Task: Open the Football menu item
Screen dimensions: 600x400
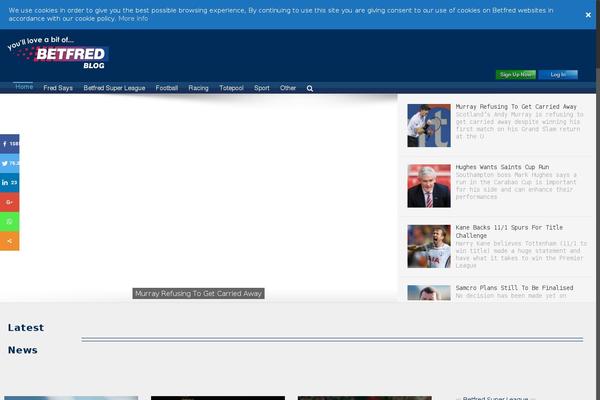Action: click(166, 88)
